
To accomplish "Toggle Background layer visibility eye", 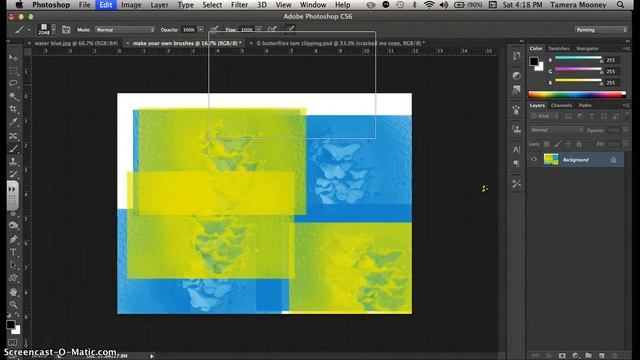I will pos(534,160).
